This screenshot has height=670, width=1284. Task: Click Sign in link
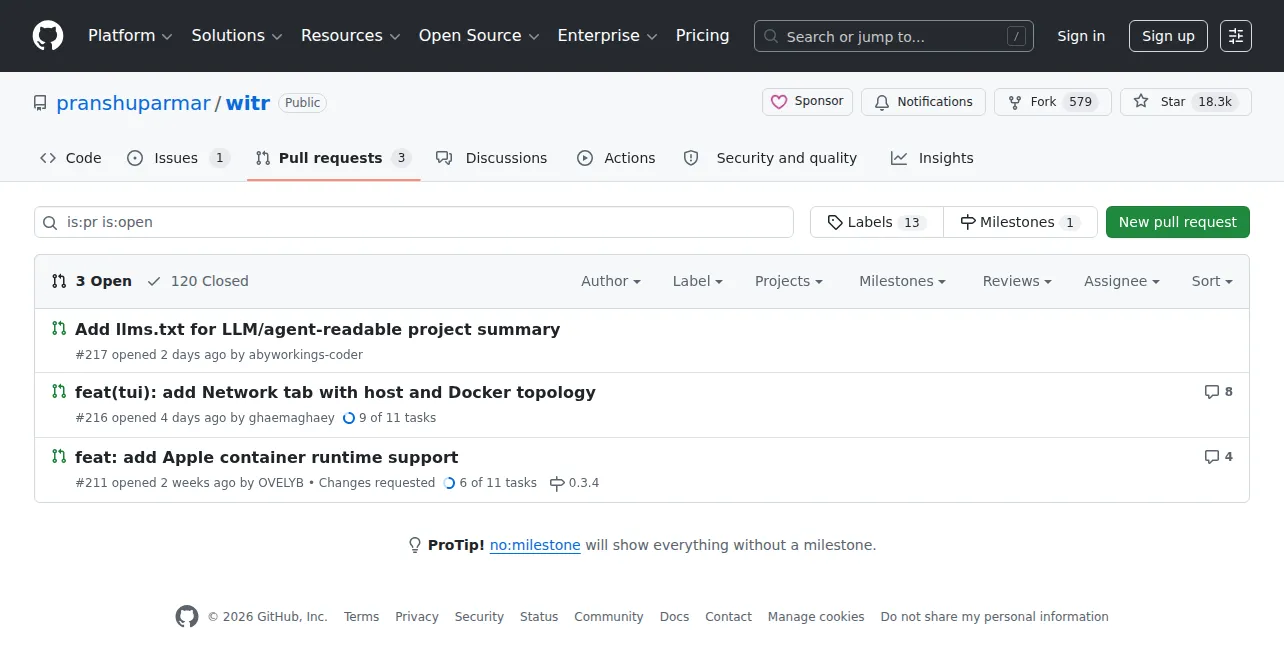[1081, 36]
